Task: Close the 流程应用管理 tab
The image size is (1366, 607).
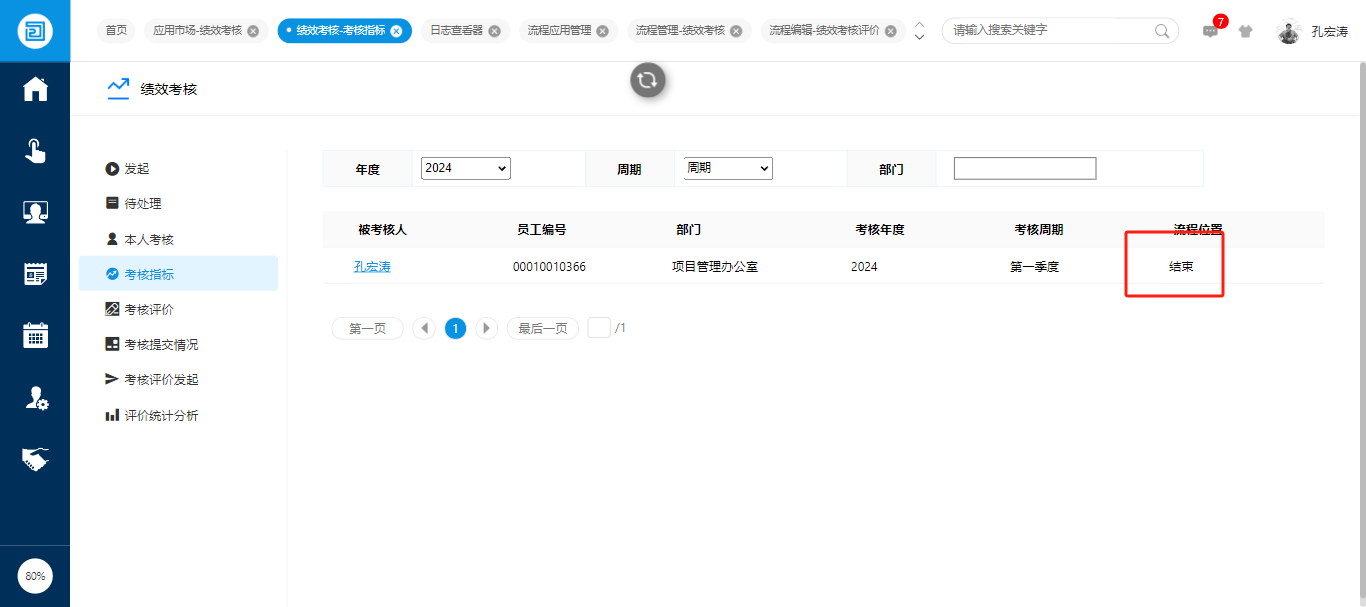Action: 602,31
